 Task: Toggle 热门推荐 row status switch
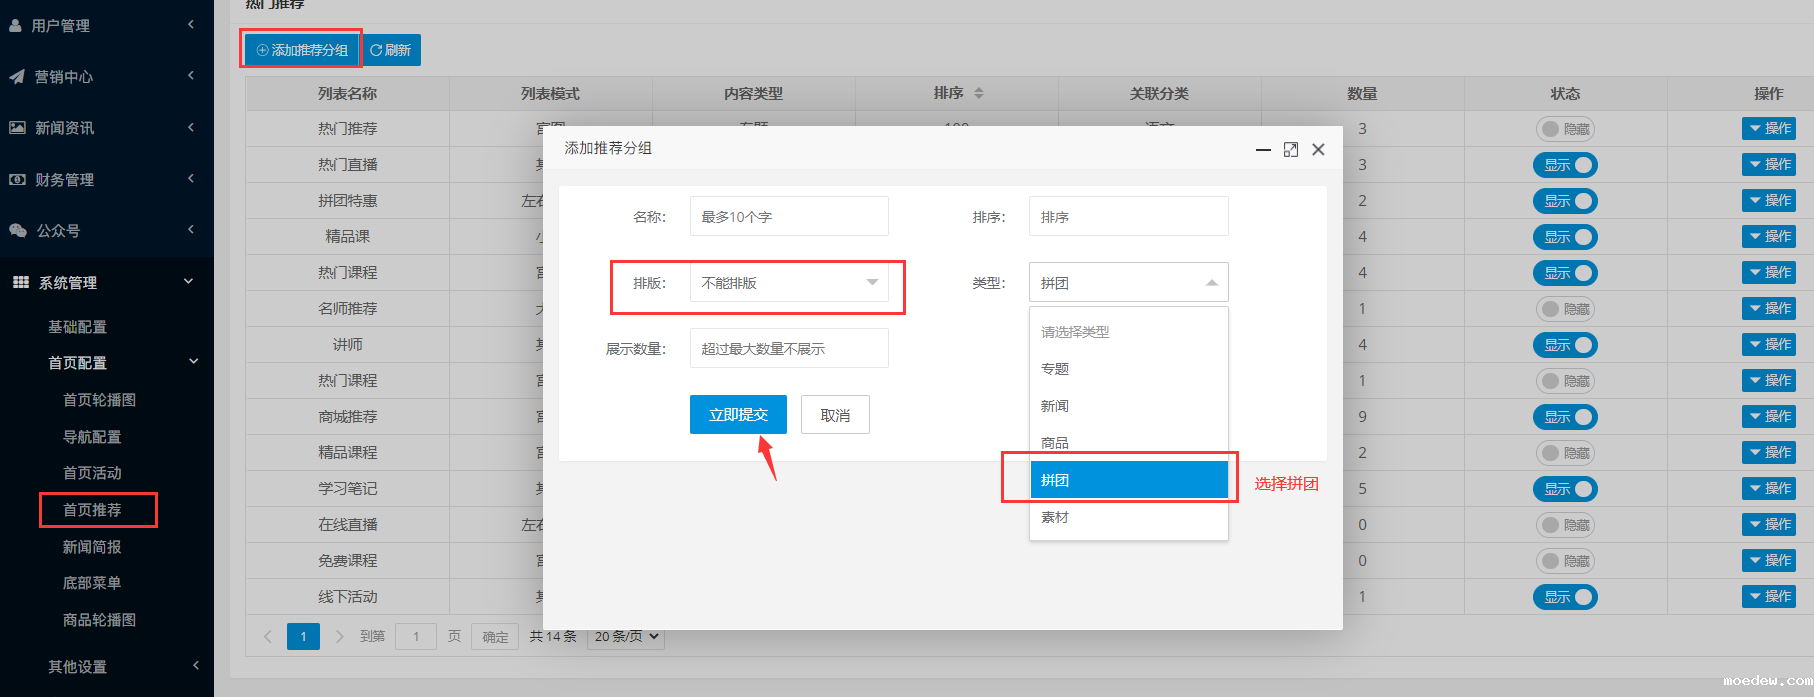pos(1564,129)
